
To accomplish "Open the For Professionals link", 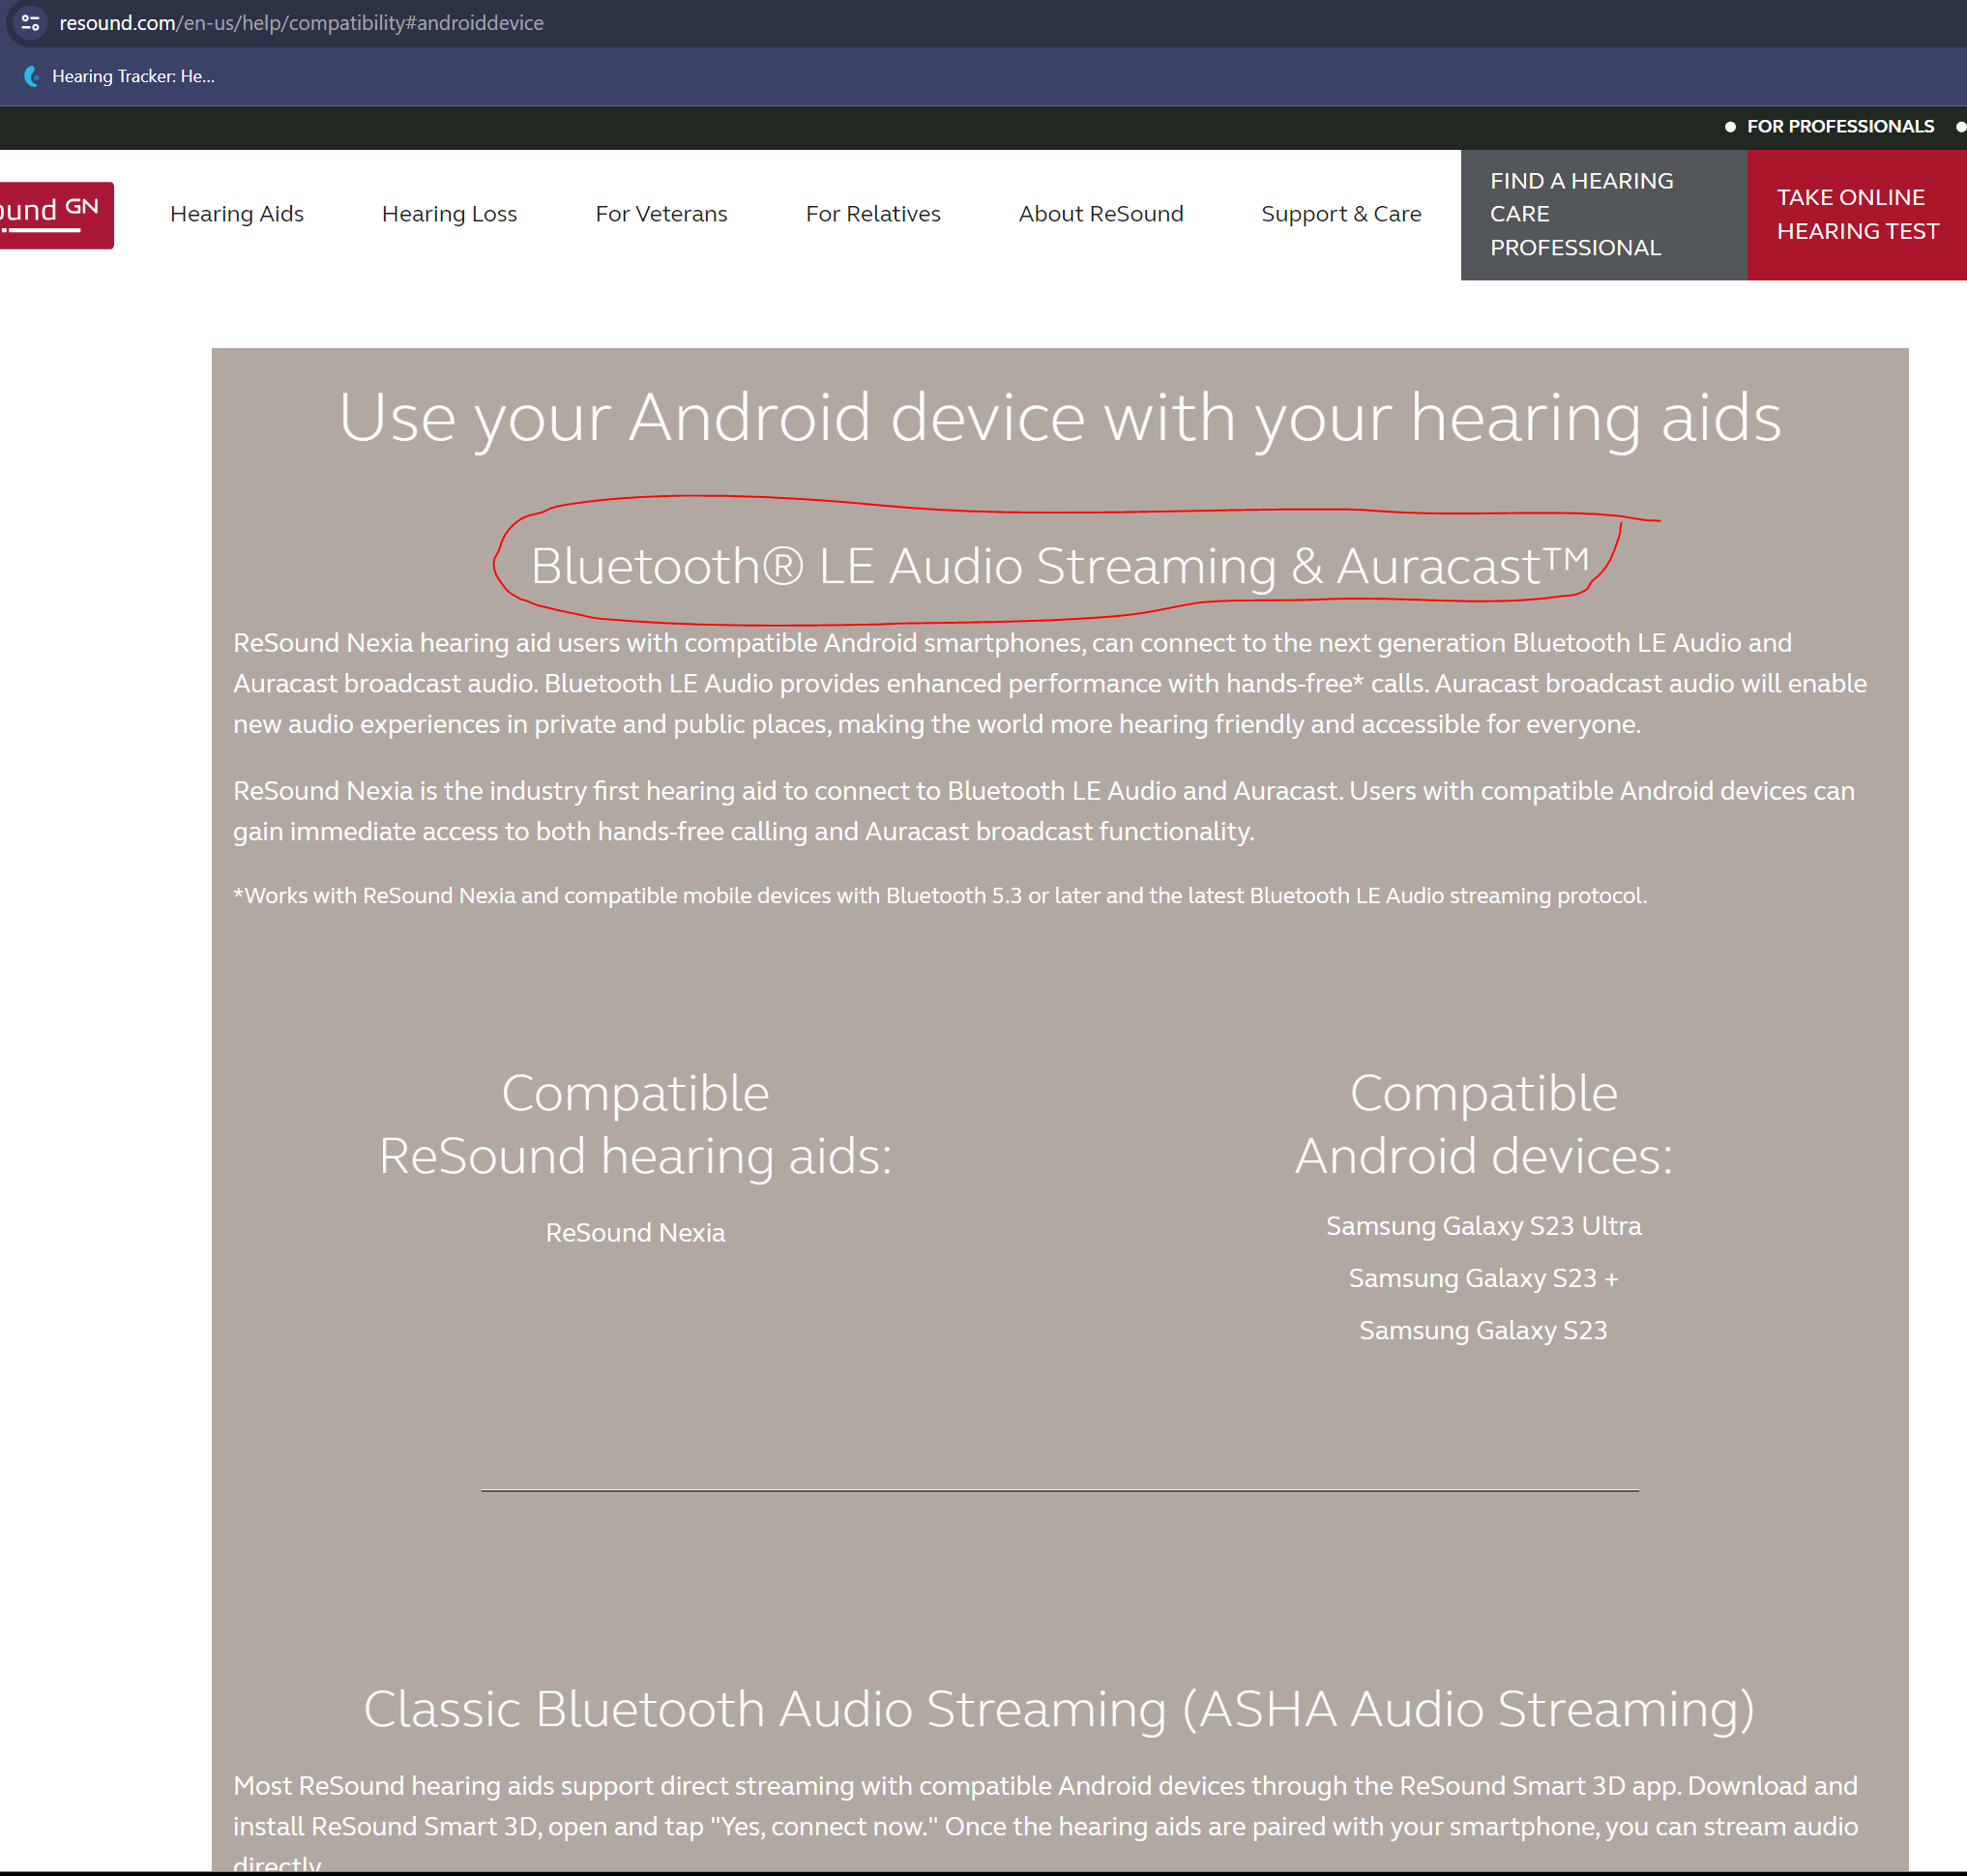I will [1840, 127].
